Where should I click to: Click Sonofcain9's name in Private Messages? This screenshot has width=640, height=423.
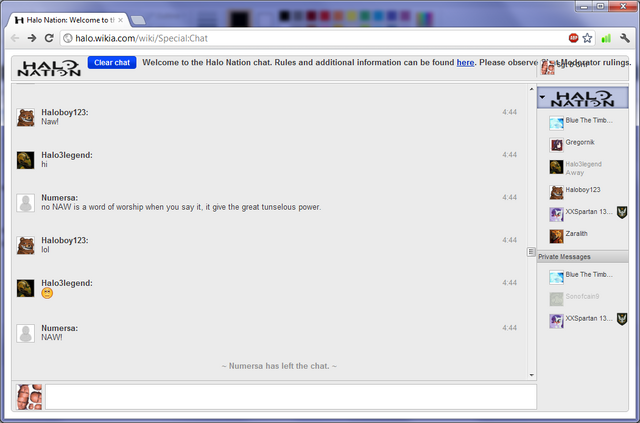[x=582, y=296]
